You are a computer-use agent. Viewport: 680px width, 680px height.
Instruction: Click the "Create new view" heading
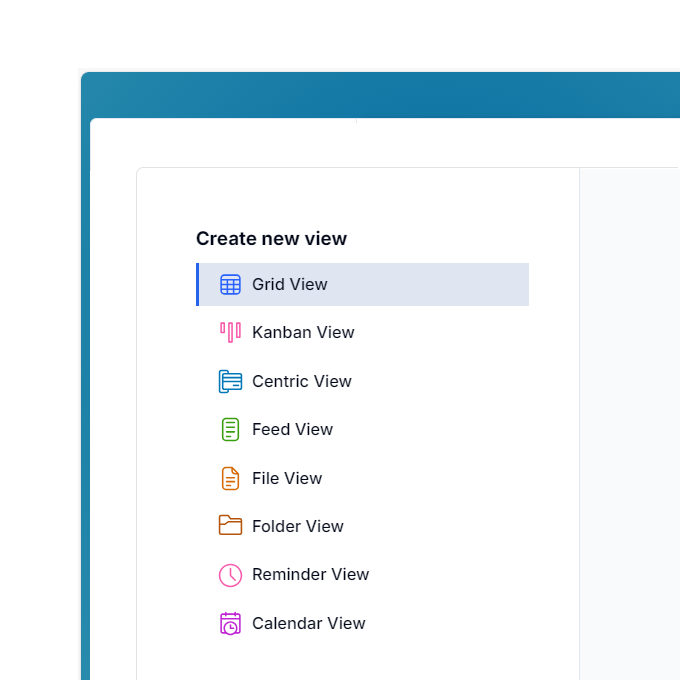[x=271, y=238]
